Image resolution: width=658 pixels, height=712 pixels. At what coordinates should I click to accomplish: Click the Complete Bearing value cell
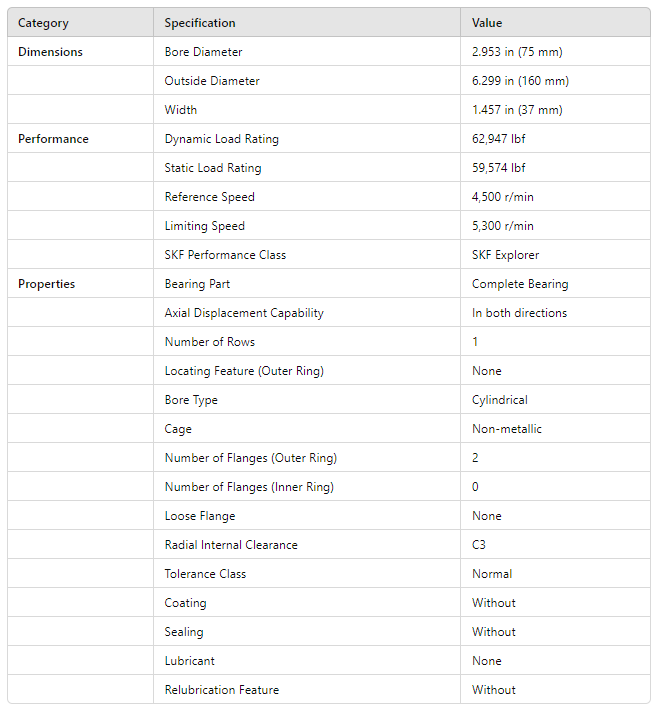(519, 284)
